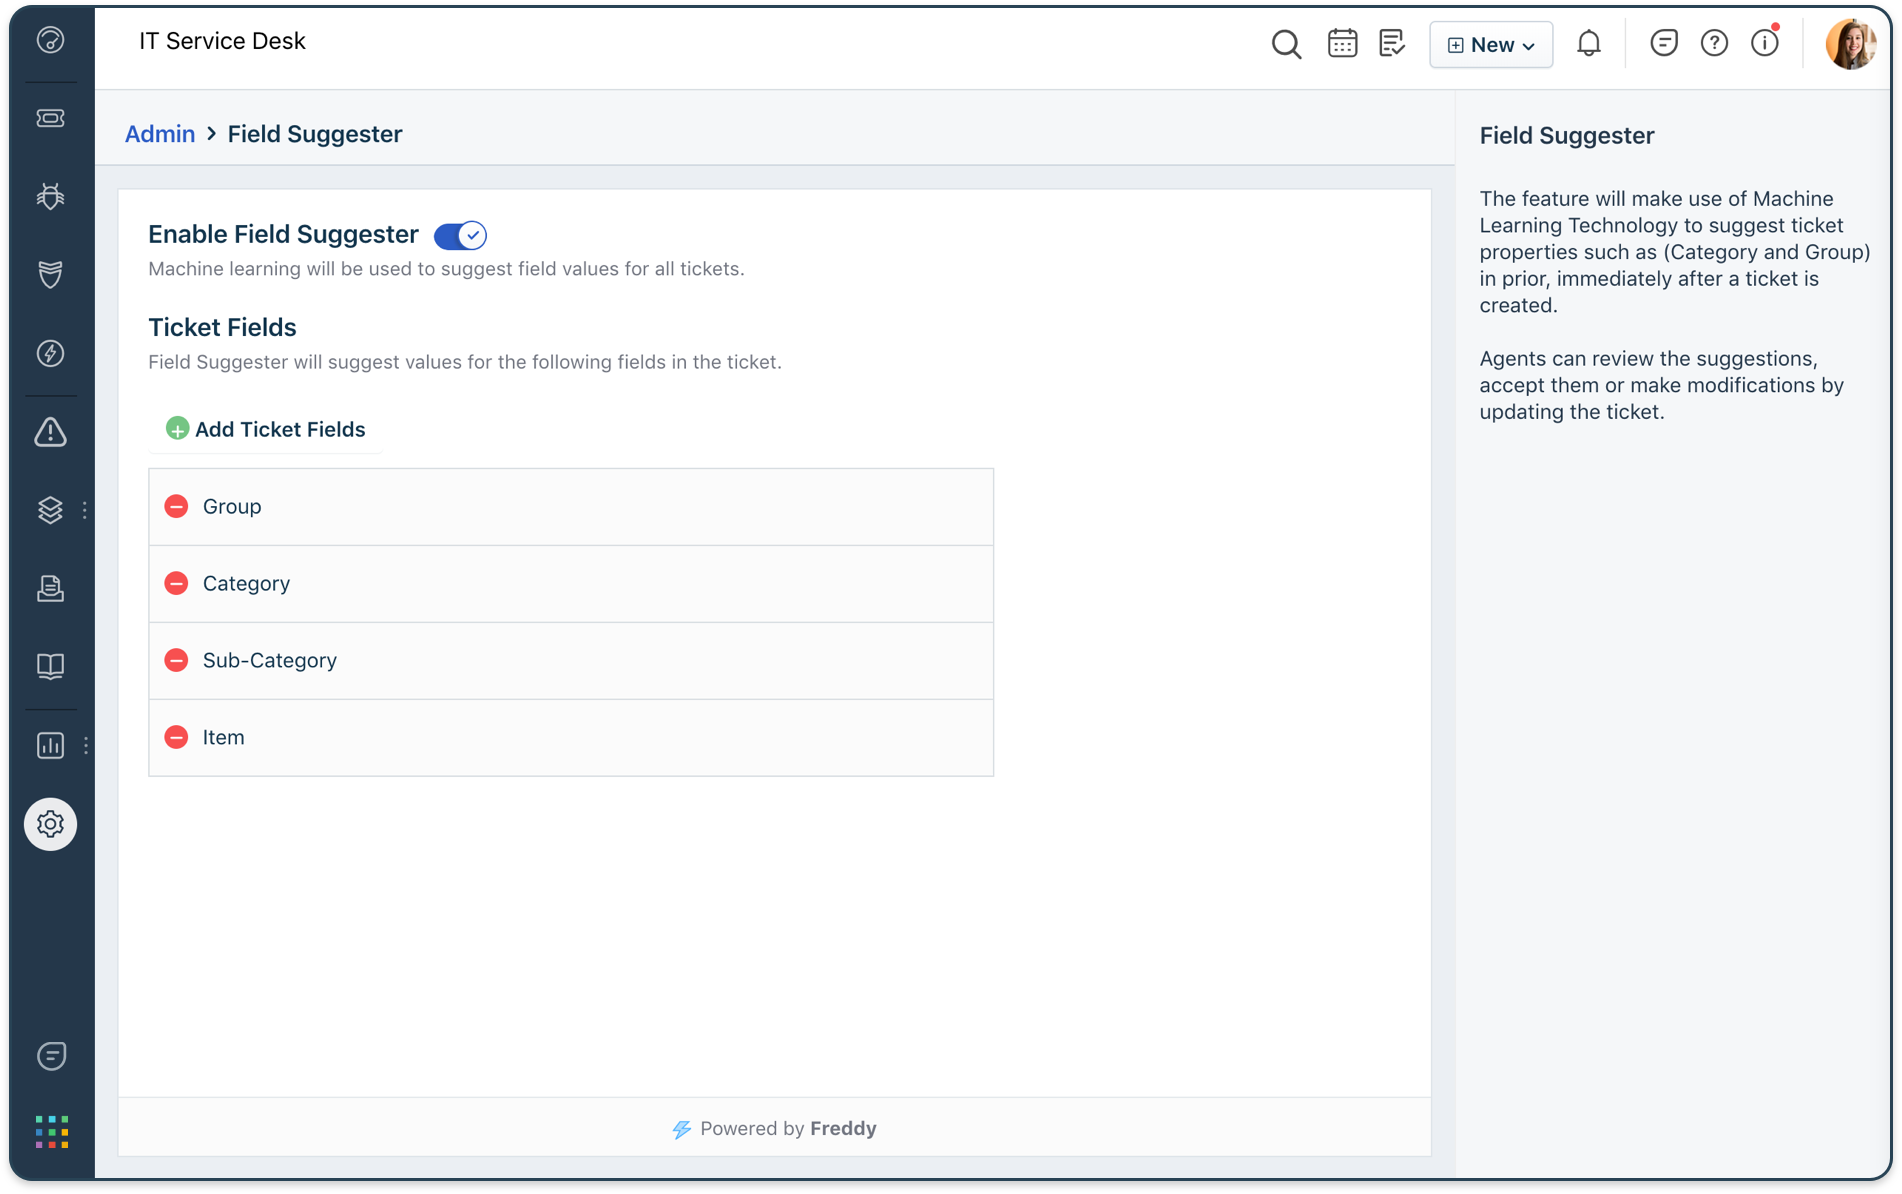Remove the Sub-Category ticket field
1902x1194 pixels.
[176, 661]
